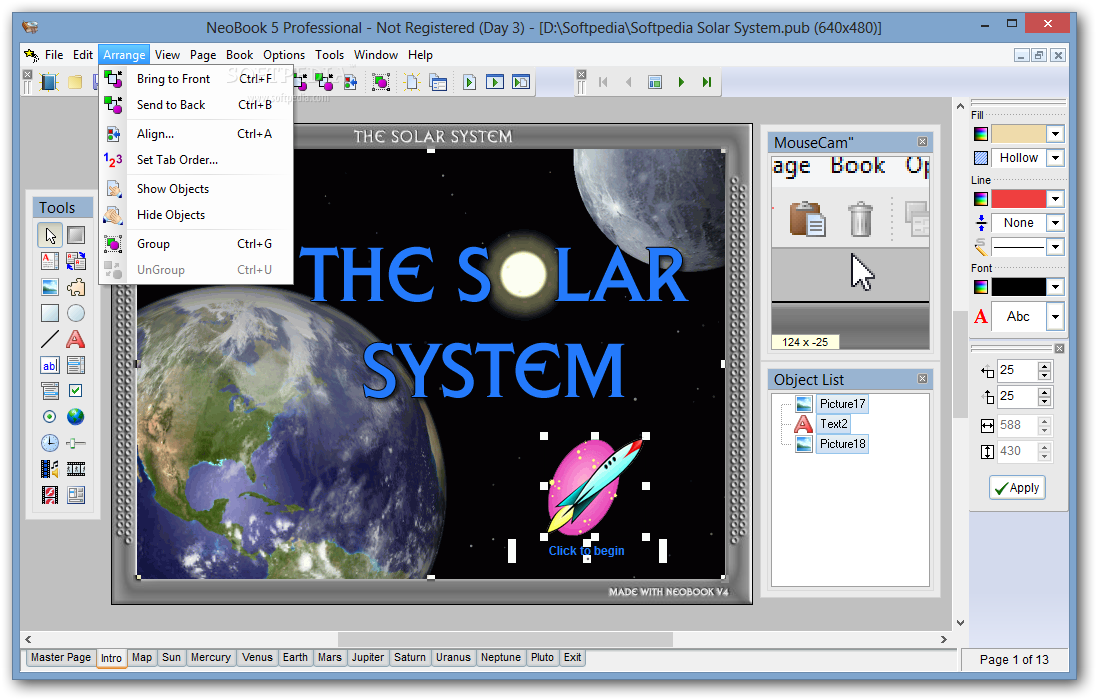Switch to the Earth page tab
Viewport: 1097px width, 700px height.
(295, 657)
